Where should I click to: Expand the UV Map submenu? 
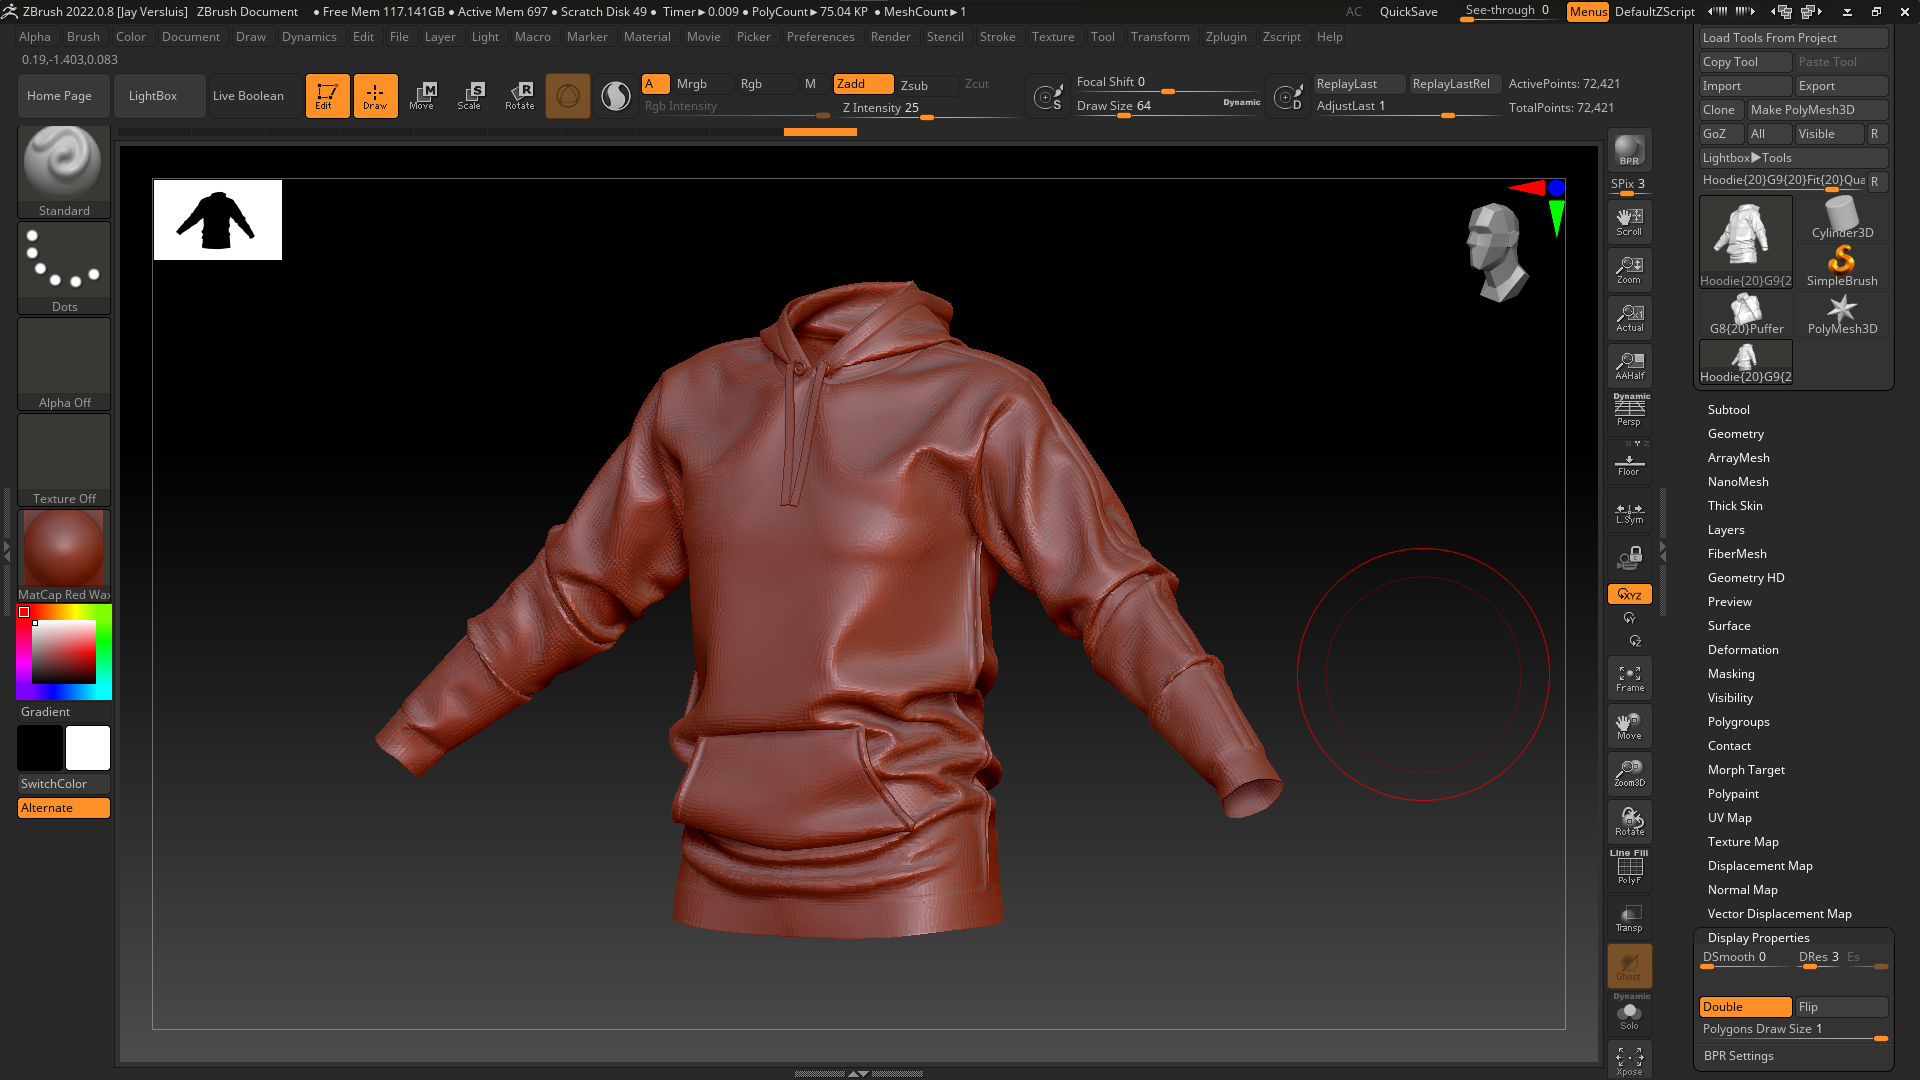[x=1730, y=816]
